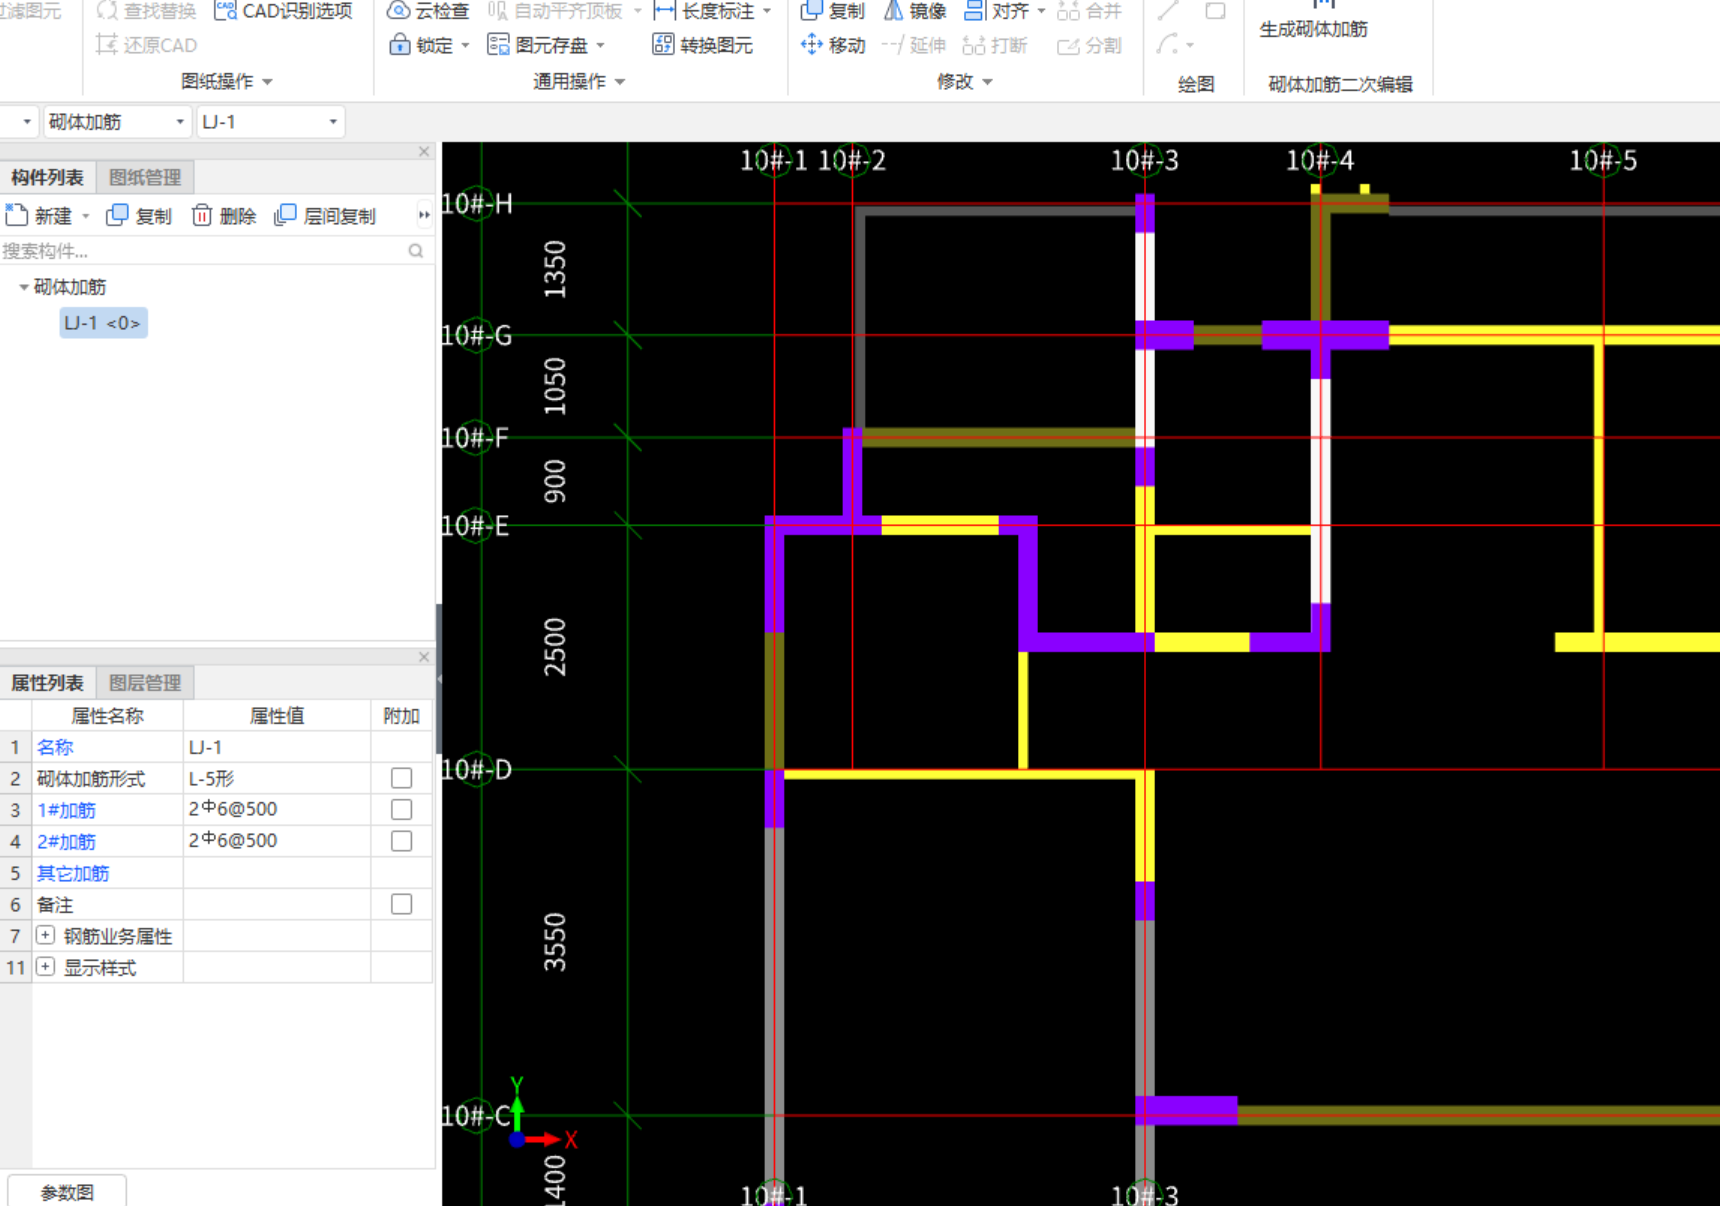Screen dimensions: 1720x1206
Task: Click the 参数图 button
Action: (67, 1192)
